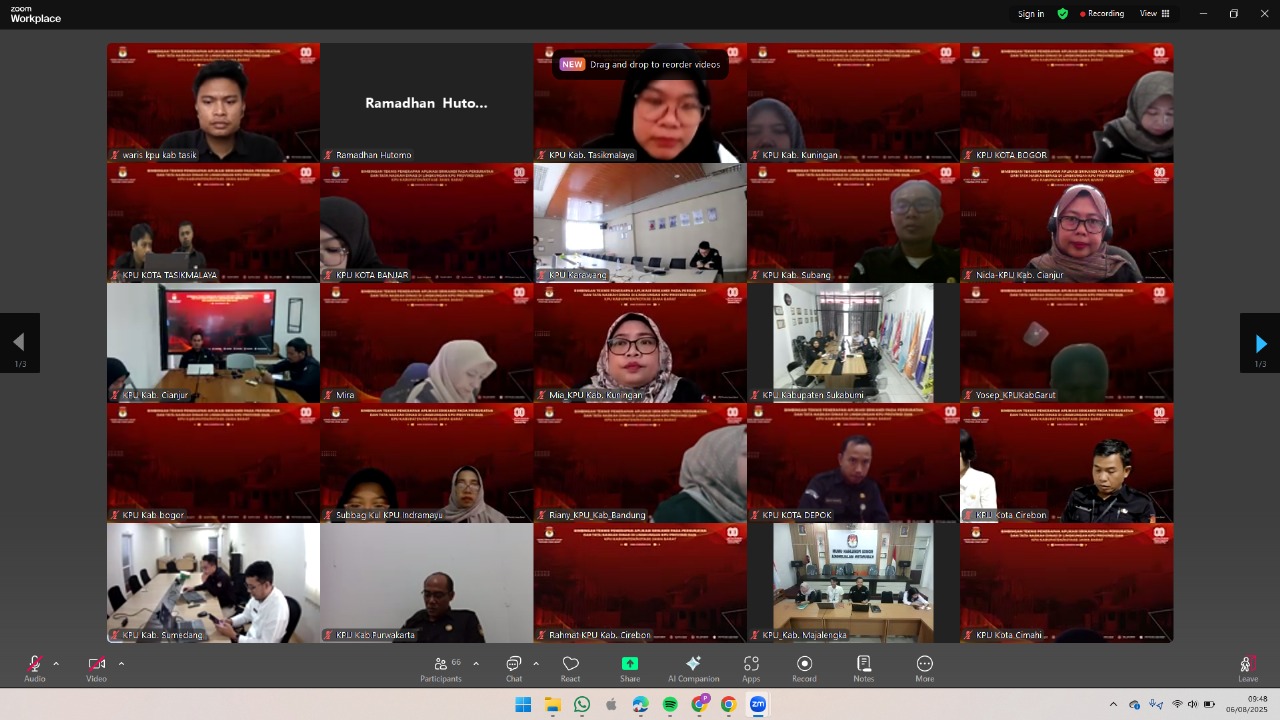
Task: Open the Apps panel
Action: pyautogui.click(x=751, y=668)
